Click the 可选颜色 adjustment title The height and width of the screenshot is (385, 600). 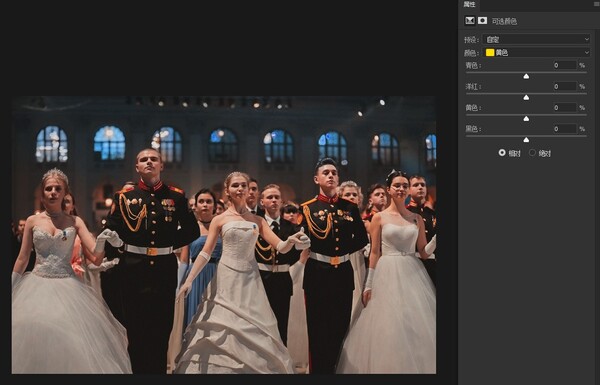click(x=504, y=21)
